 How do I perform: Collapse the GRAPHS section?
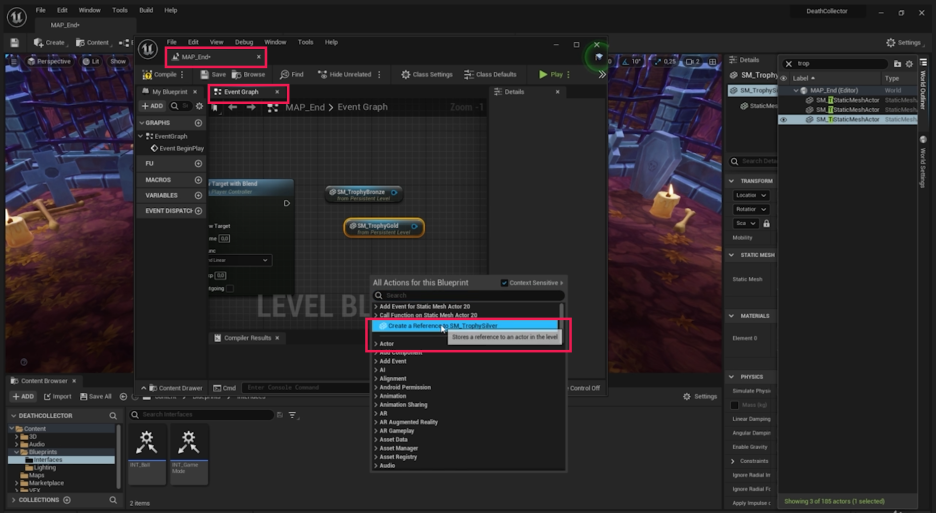pos(142,122)
